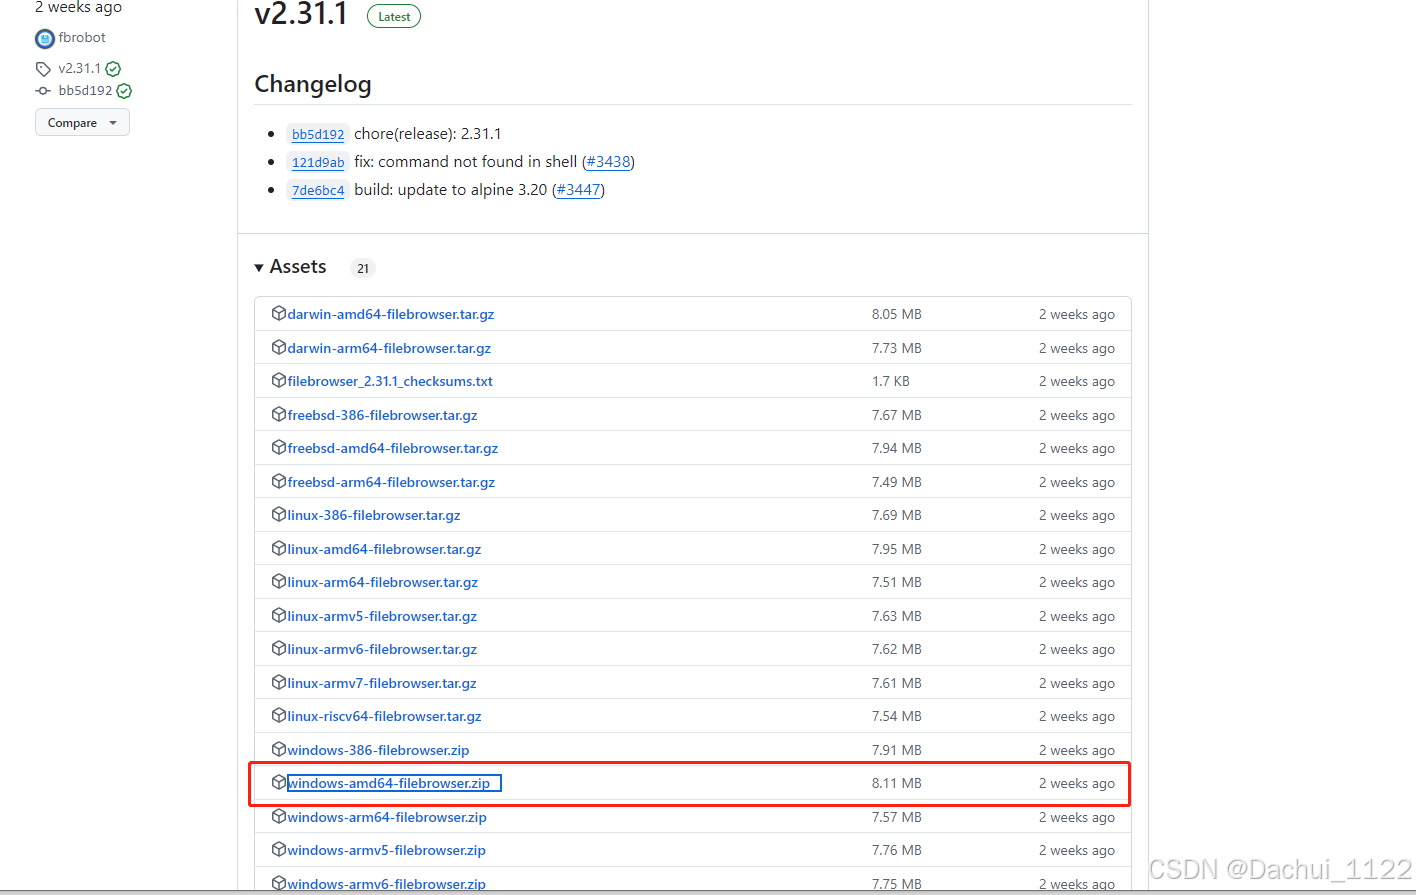Click the commit icon beside bb5d192
The height and width of the screenshot is (895, 1416).
point(42,90)
